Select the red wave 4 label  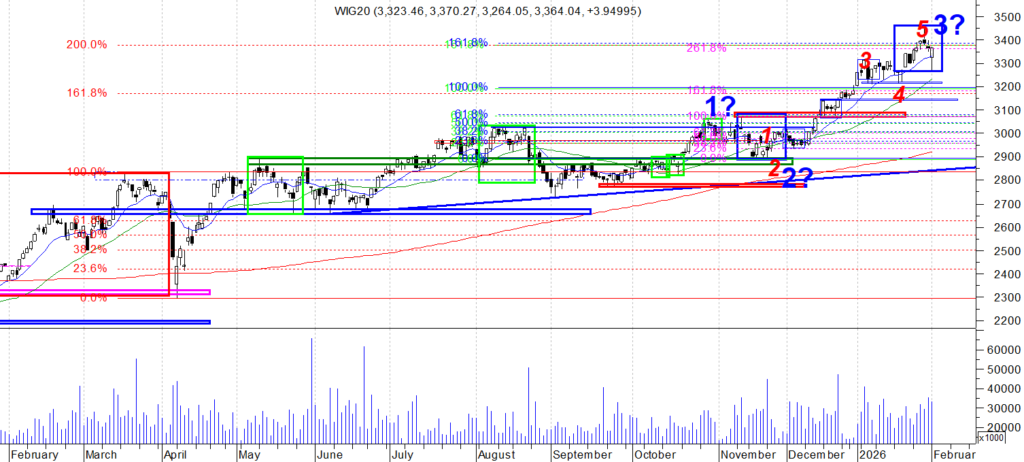pos(899,95)
